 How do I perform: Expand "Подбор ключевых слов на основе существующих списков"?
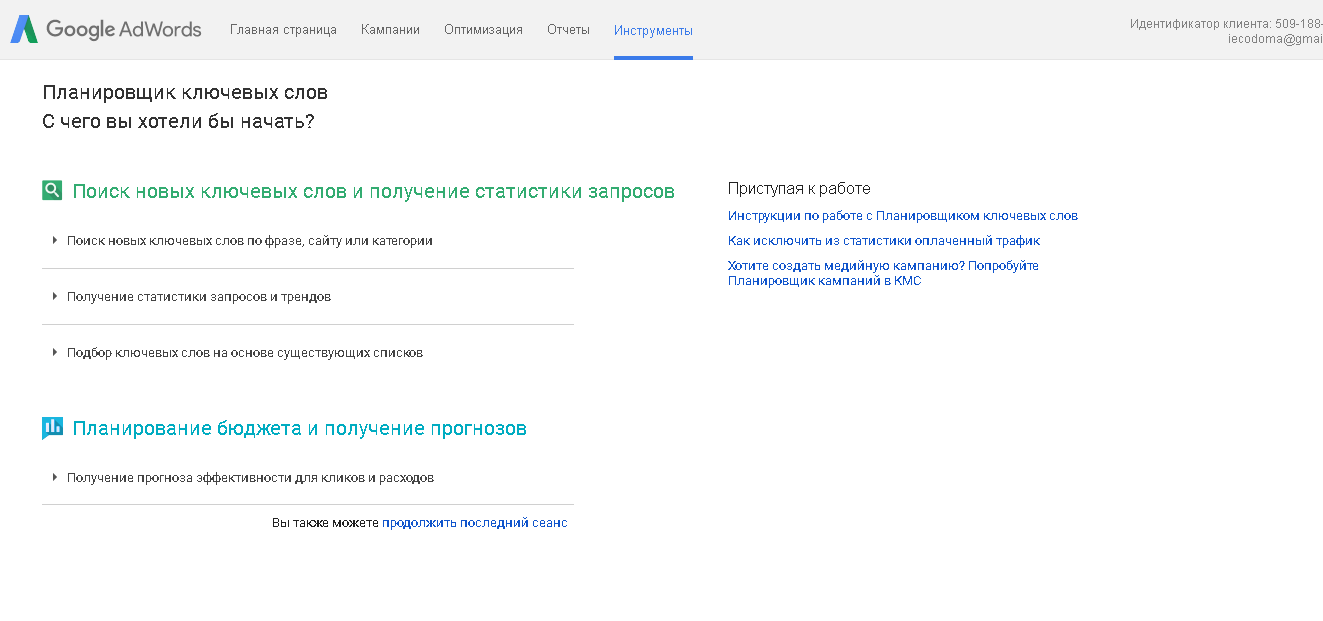[243, 352]
